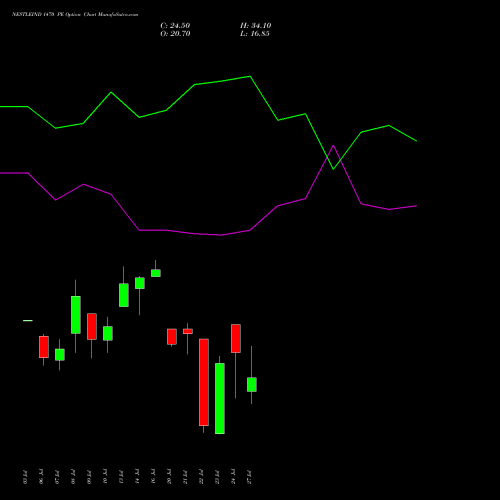Click the flat green dash candle at chart start
Screen dimensions: 500x500
[28, 321]
